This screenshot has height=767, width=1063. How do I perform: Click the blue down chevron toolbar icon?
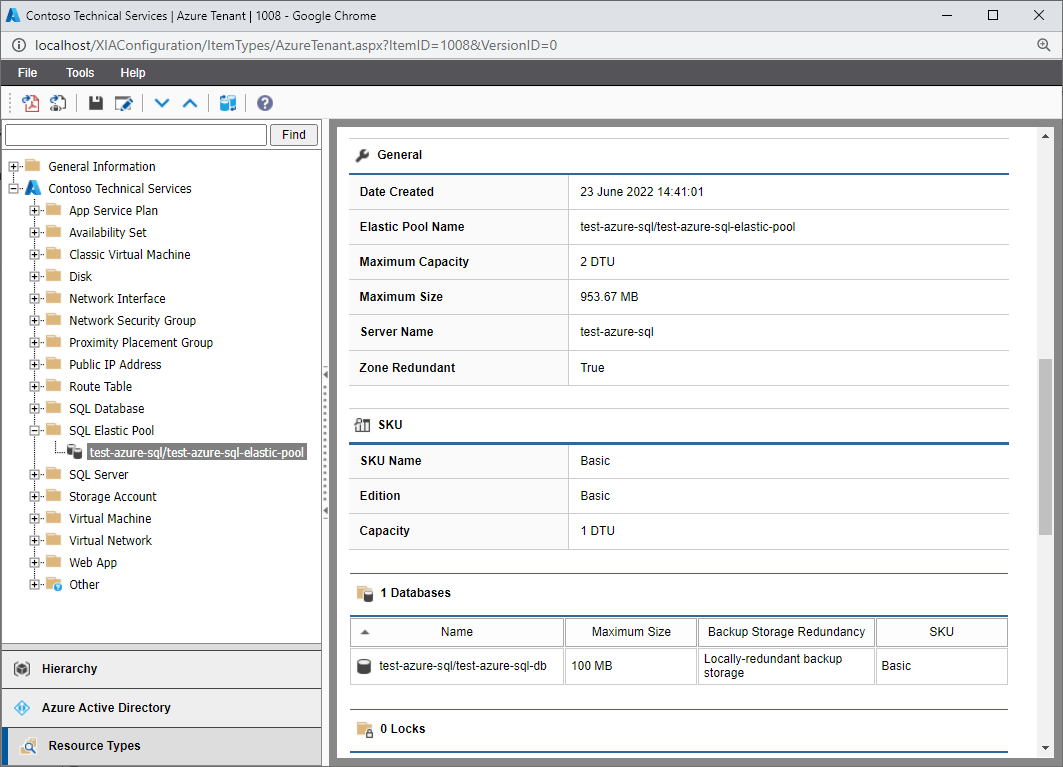162,103
